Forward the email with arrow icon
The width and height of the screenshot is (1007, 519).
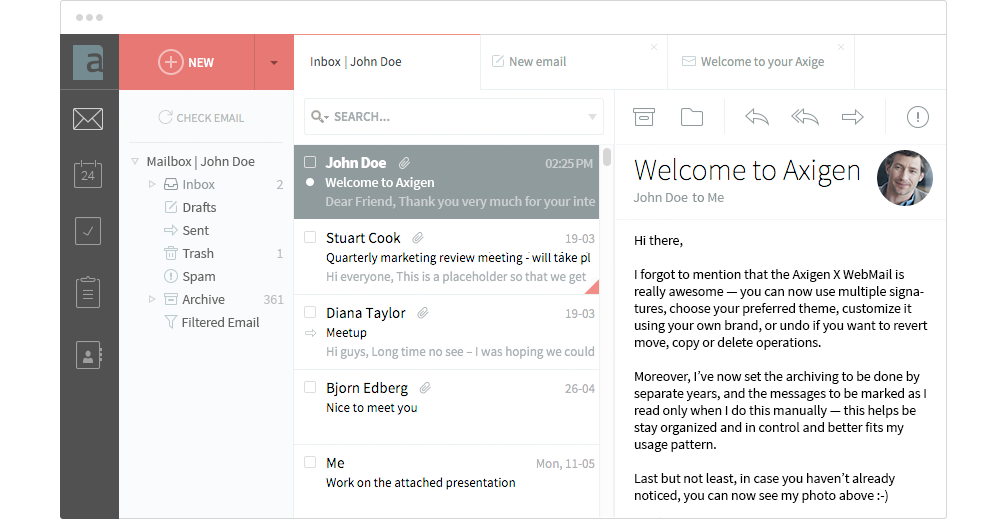(x=852, y=117)
